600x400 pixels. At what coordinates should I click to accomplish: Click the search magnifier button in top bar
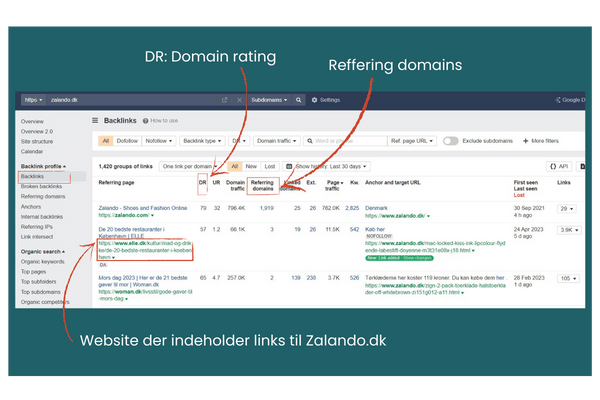(x=298, y=100)
